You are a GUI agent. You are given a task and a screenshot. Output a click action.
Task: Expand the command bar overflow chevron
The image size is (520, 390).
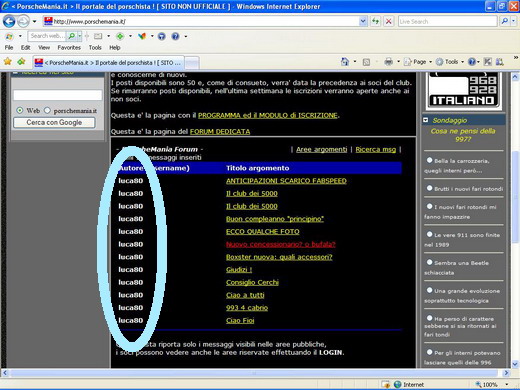click(x=516, y=57)
